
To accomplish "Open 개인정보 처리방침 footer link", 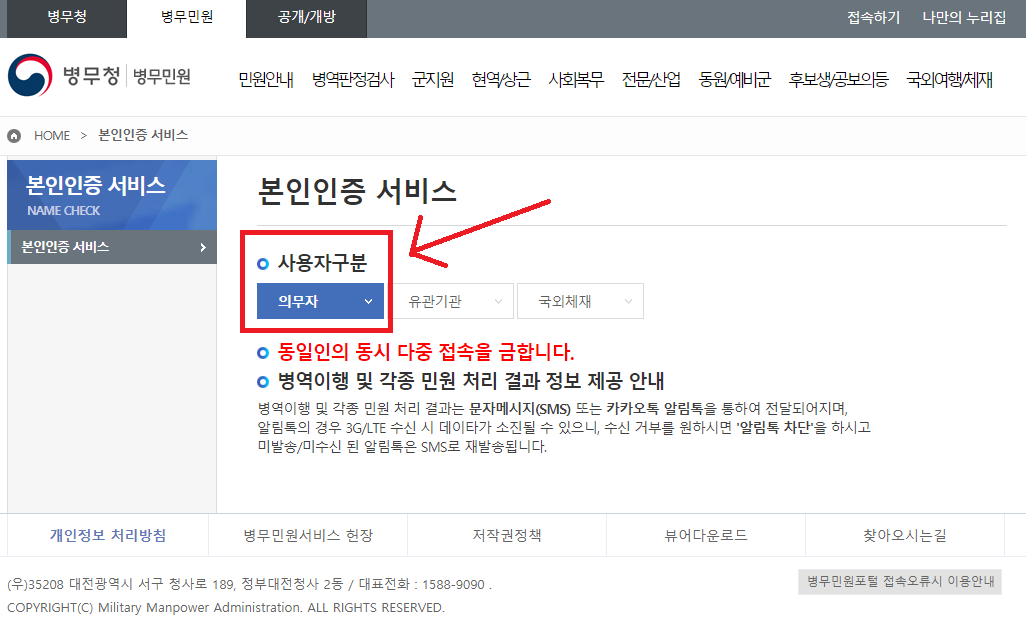I will click(108, 535).
